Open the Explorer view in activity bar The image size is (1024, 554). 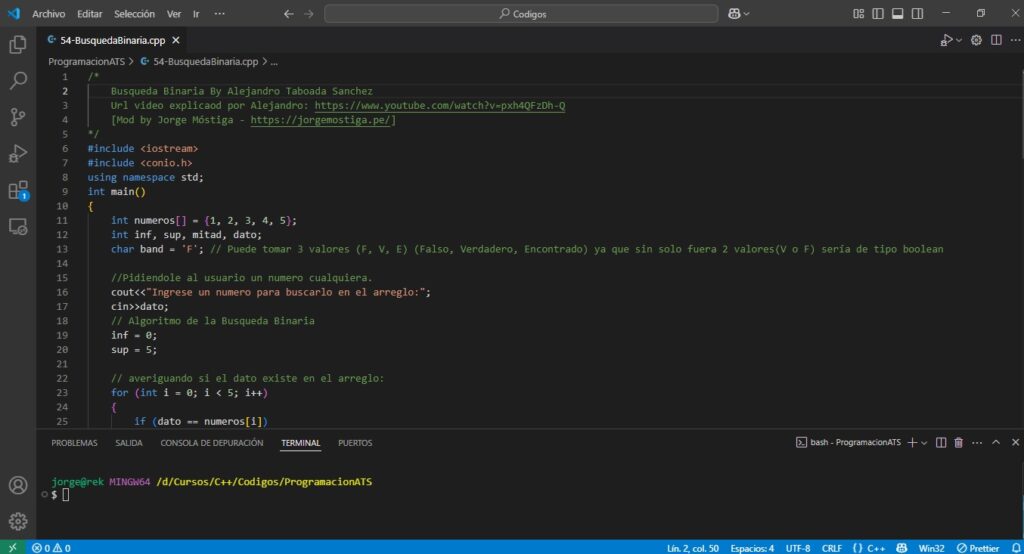coord(18,44)
